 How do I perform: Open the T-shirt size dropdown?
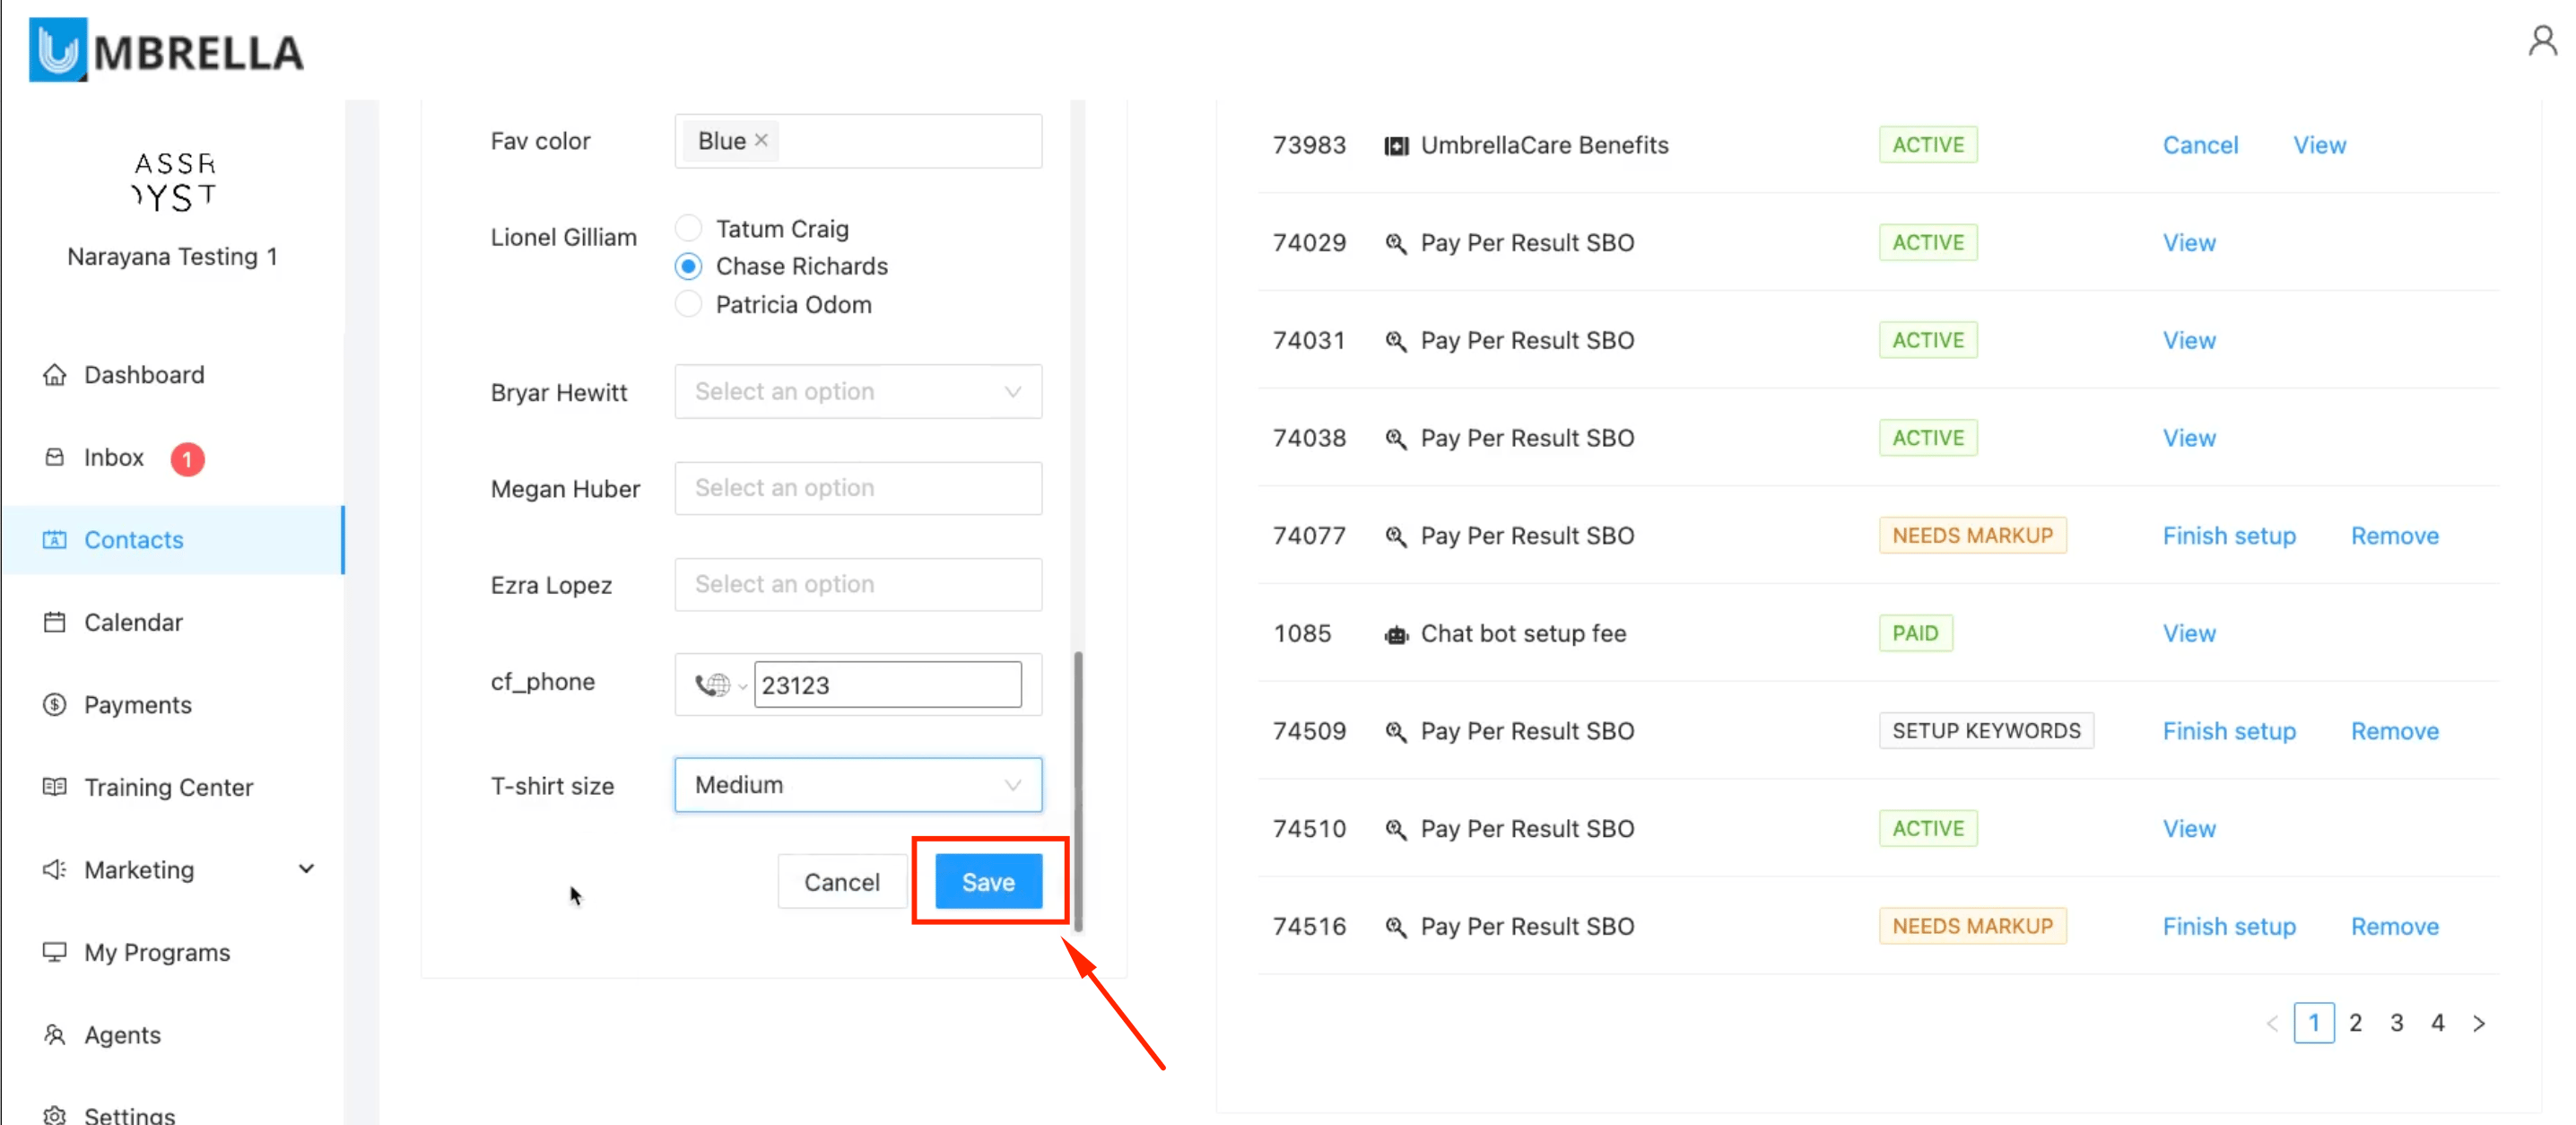click(x=858, y=785)
